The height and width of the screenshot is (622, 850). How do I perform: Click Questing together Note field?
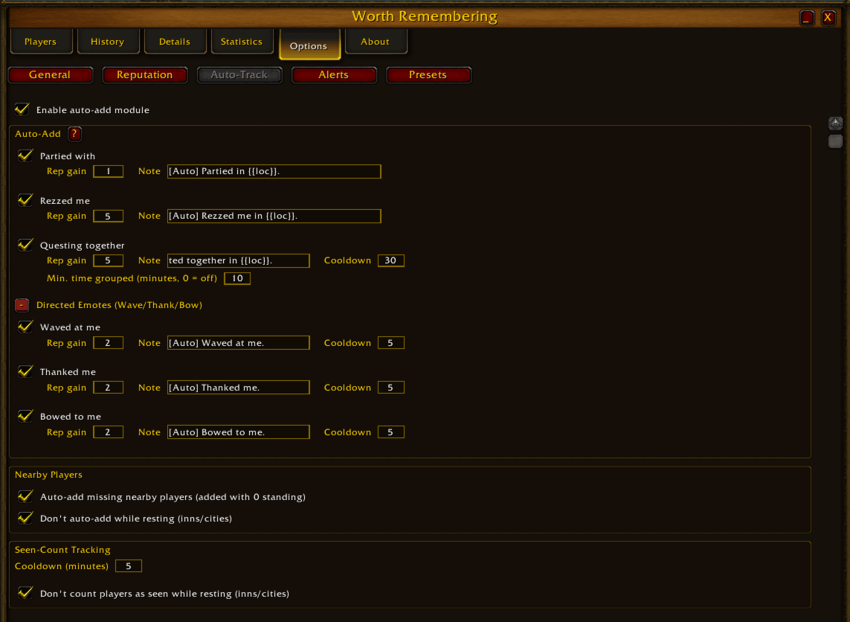coord(239,261)
